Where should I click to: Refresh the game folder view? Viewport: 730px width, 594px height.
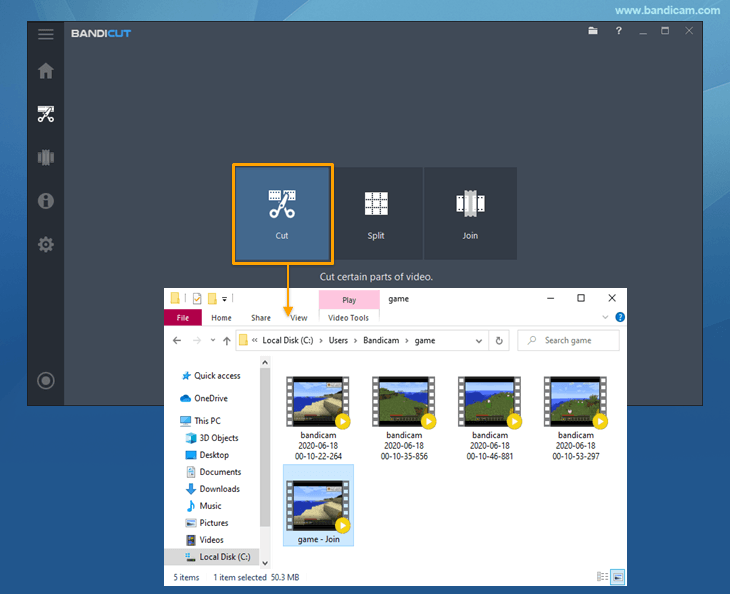(499, 341)
